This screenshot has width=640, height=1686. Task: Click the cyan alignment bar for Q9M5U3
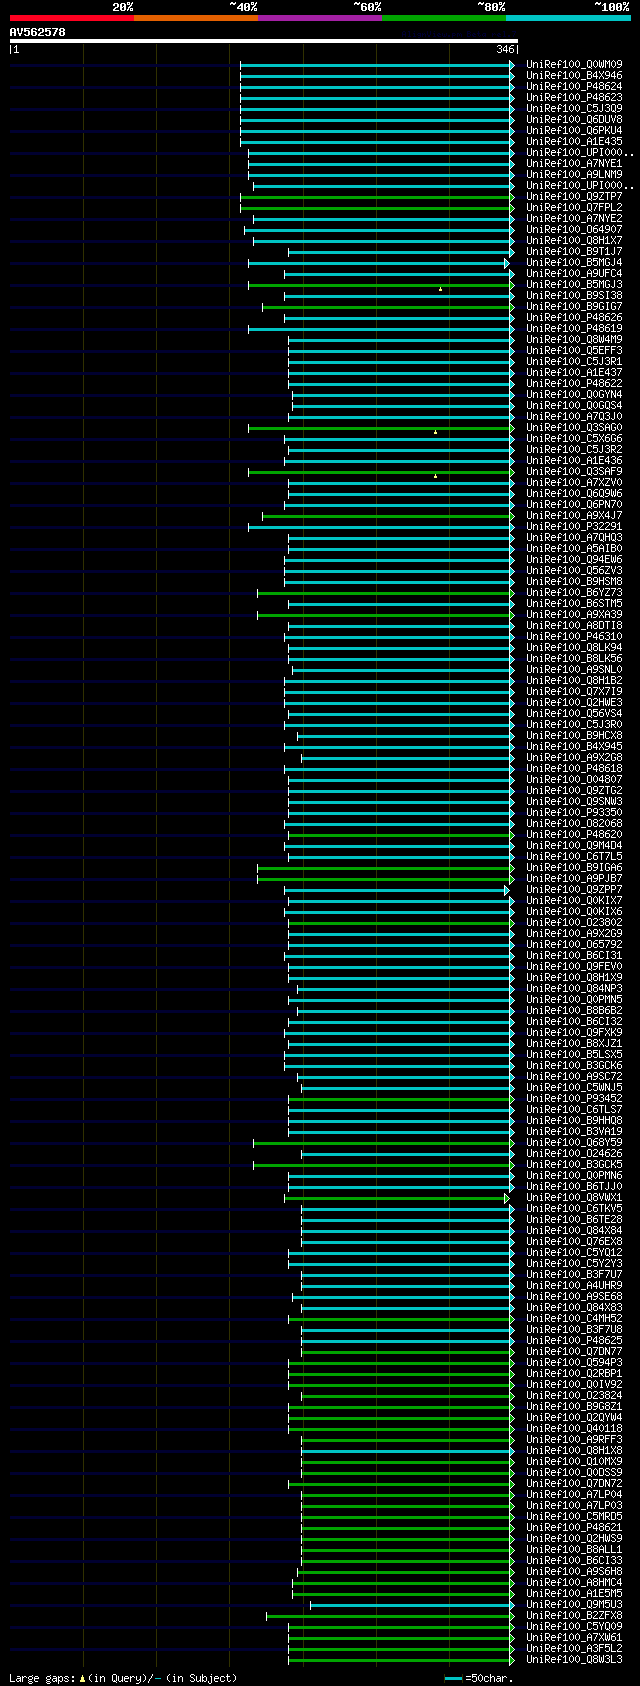411,1605
